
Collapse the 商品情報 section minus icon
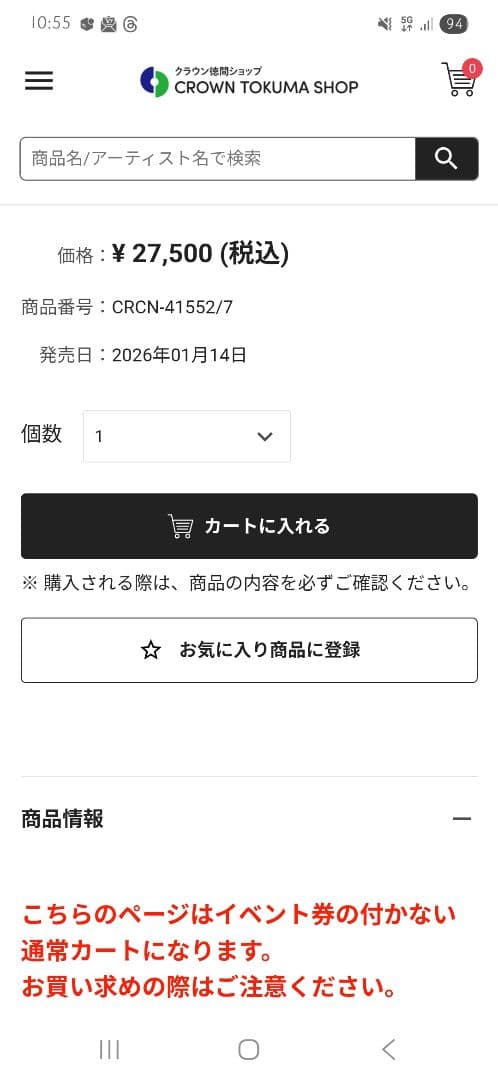[461, 818]
